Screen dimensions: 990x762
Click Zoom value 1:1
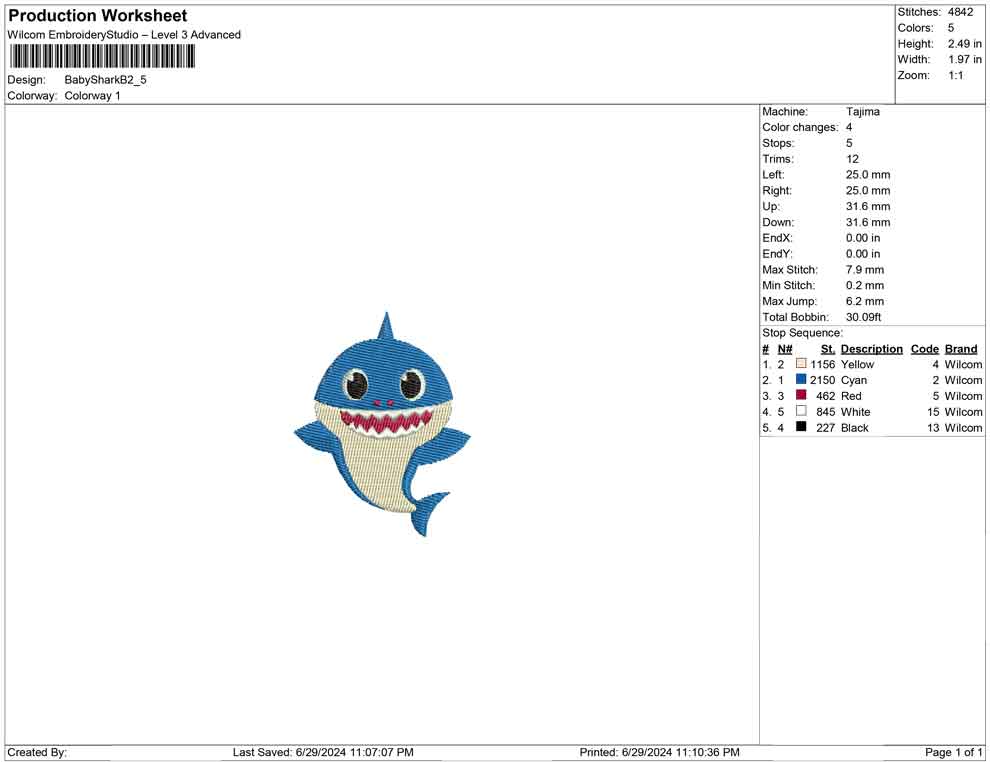tap(955, 75)
